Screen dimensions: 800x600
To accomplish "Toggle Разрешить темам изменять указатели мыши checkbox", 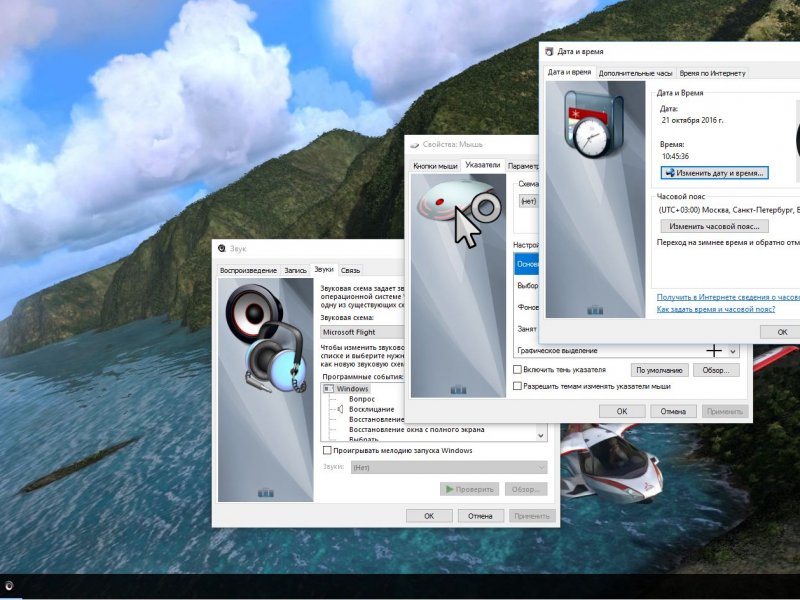I will (517, 386).
